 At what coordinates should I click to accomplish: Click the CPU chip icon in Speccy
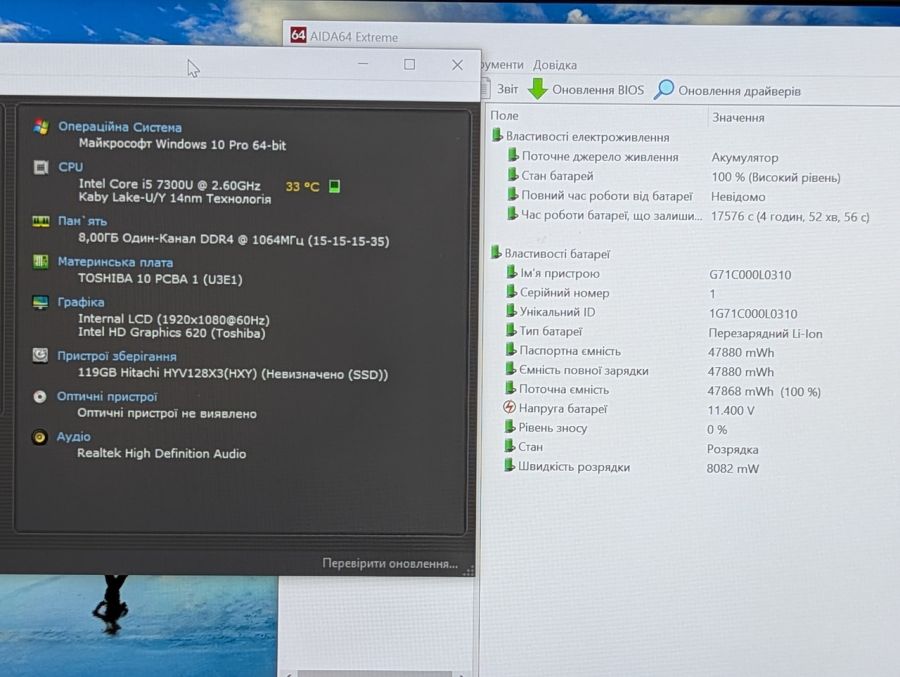point(41,167)
